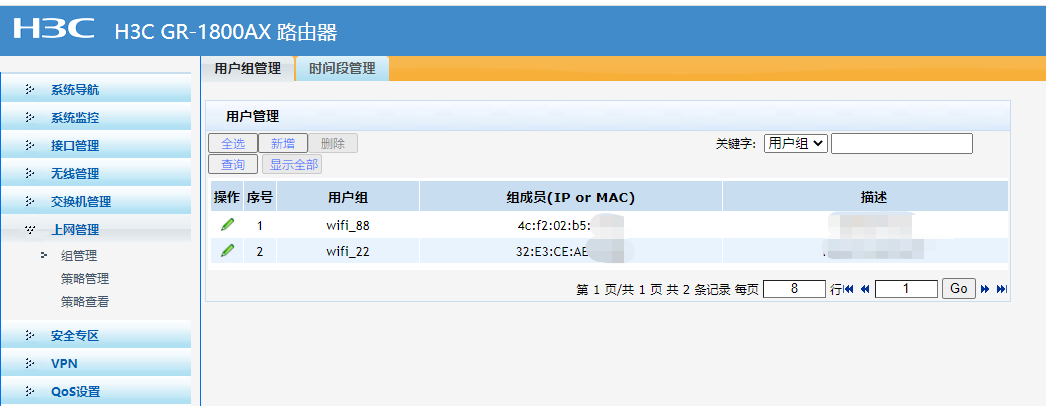This screenshot has height=406, width=1046.
Task: Expand the 安全专区 menu section
Action: 75,335
